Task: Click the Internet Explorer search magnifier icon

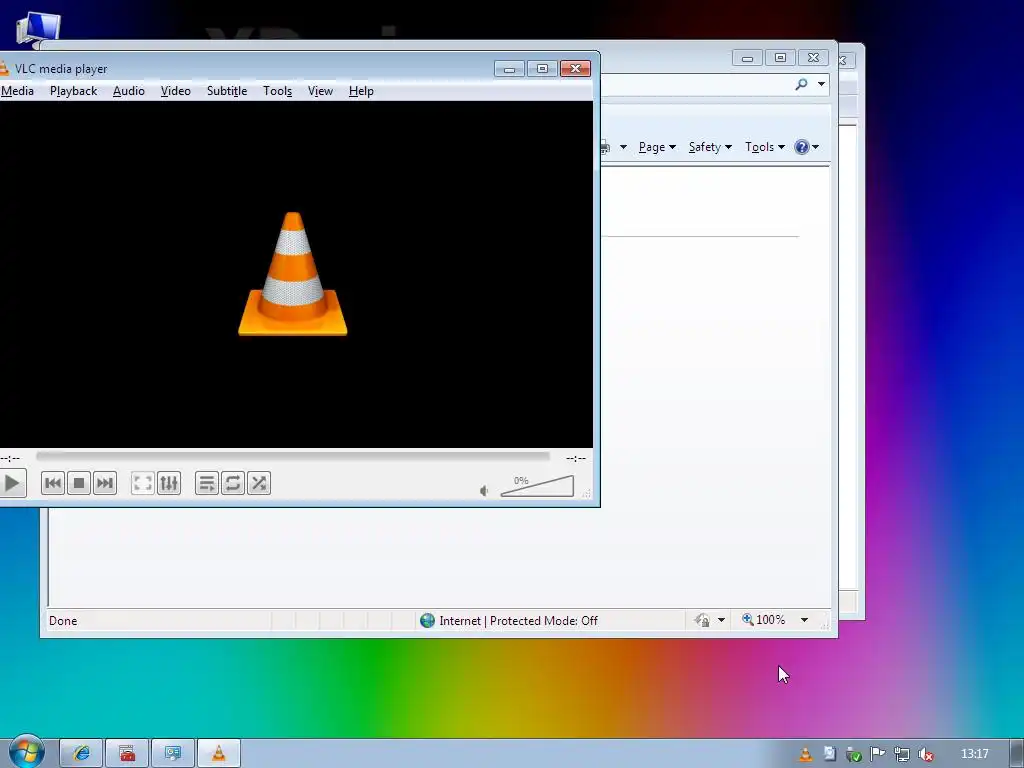Action: pyautogui.click(x=801, y=84)
